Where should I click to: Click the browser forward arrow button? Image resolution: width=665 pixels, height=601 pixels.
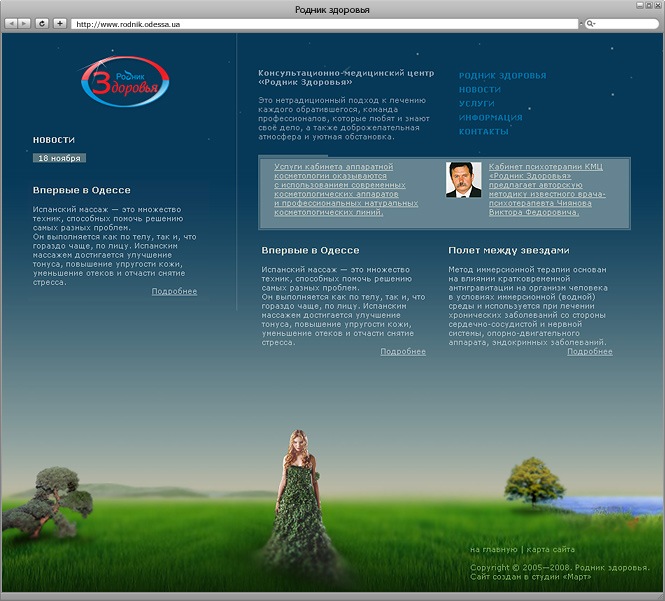pyautogui.click(x=24, y=24)
